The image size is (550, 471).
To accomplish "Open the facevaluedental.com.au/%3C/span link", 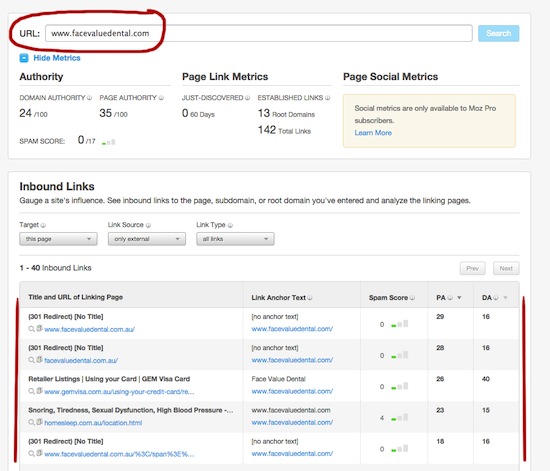I will point(119,454).
